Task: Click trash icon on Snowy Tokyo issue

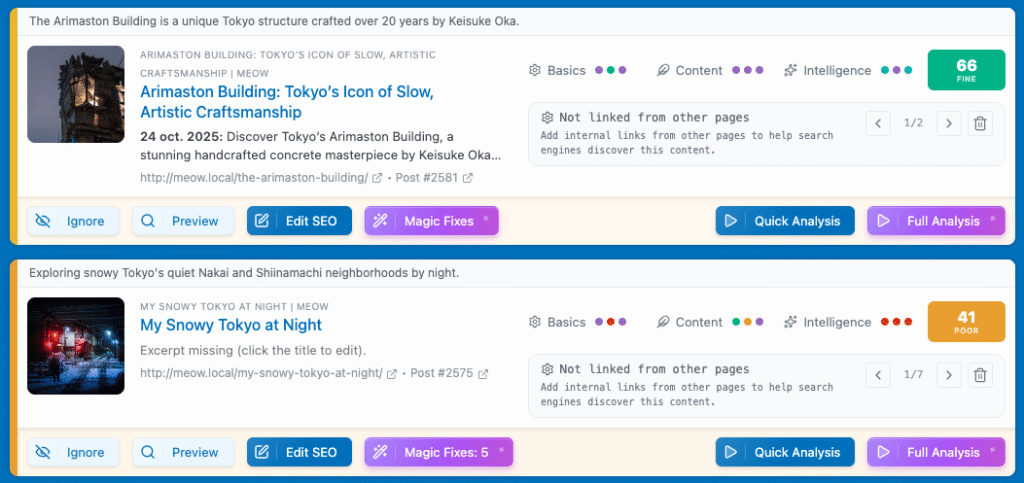Action: coord(980,375)
